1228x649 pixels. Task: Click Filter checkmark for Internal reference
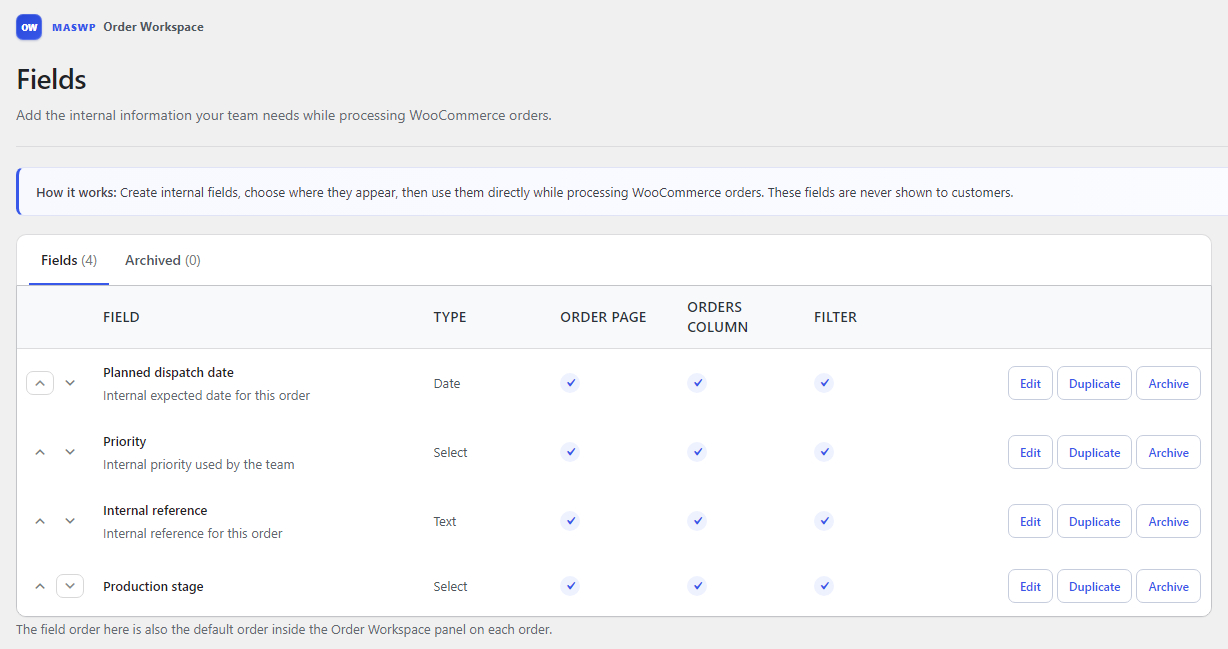[x=824, y=521]
